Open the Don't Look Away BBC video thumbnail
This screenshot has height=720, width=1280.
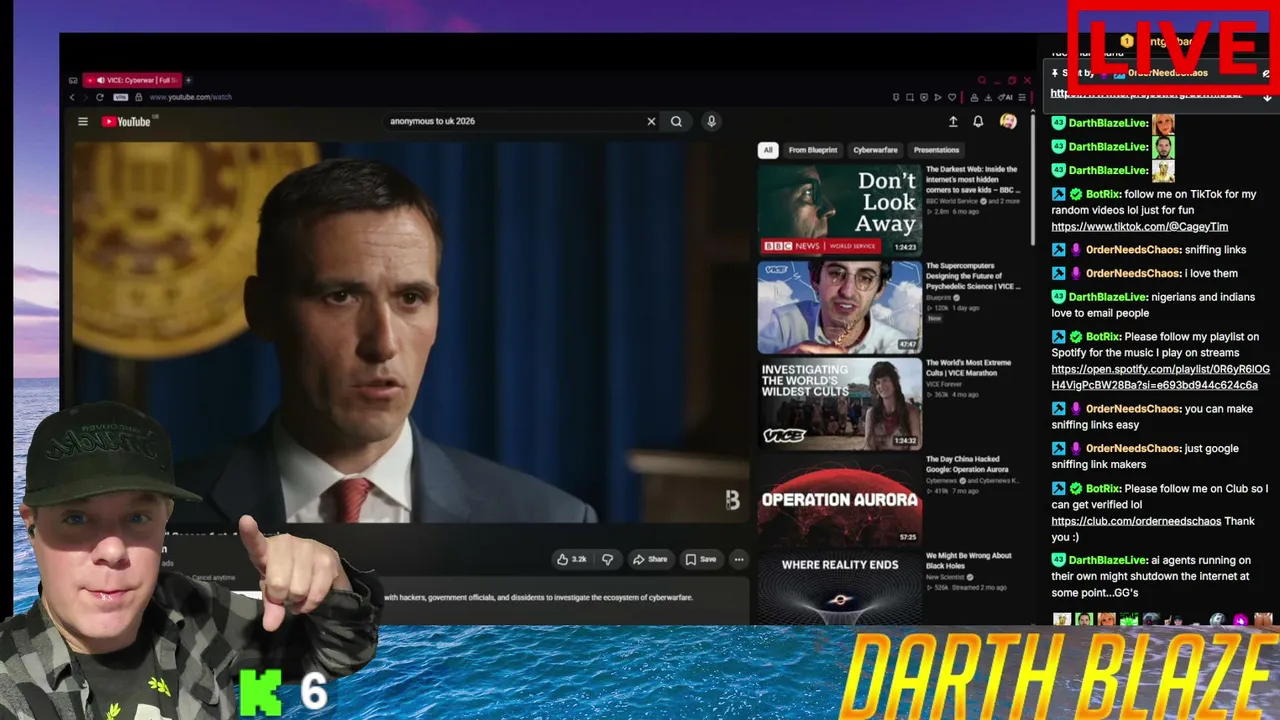(x=839, y=209)
